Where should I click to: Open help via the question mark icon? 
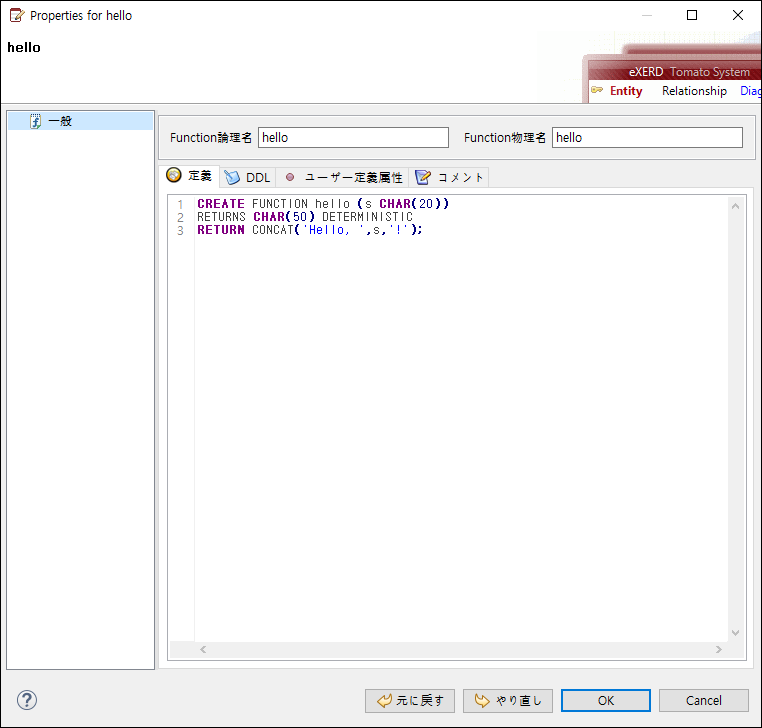[x=27, y=700]
